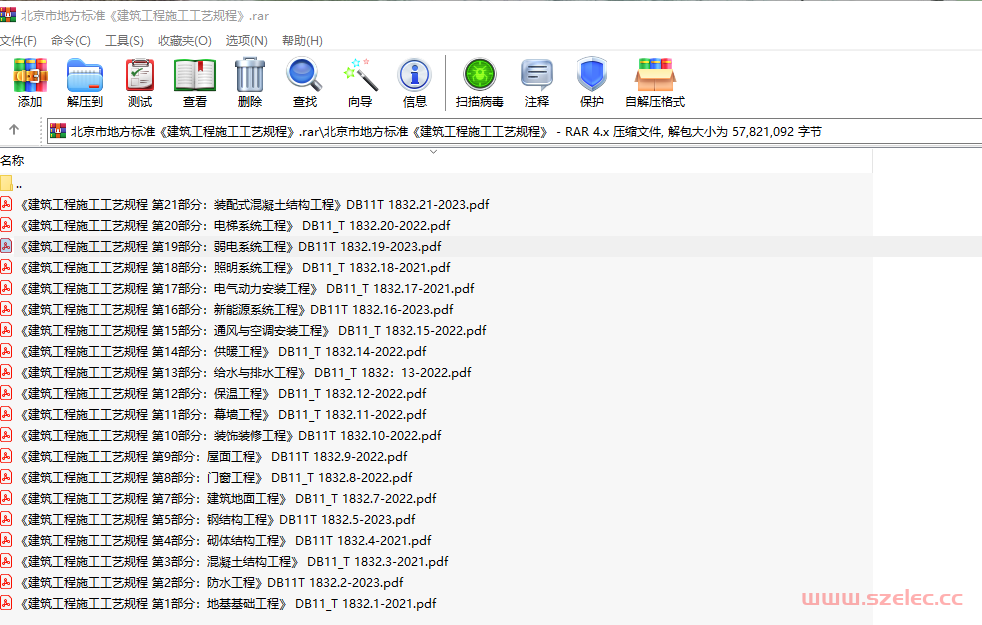Viewport: 982px width, 625px height.
Task: Select file name 第5部分：钢结构工程
Action: 218,519
